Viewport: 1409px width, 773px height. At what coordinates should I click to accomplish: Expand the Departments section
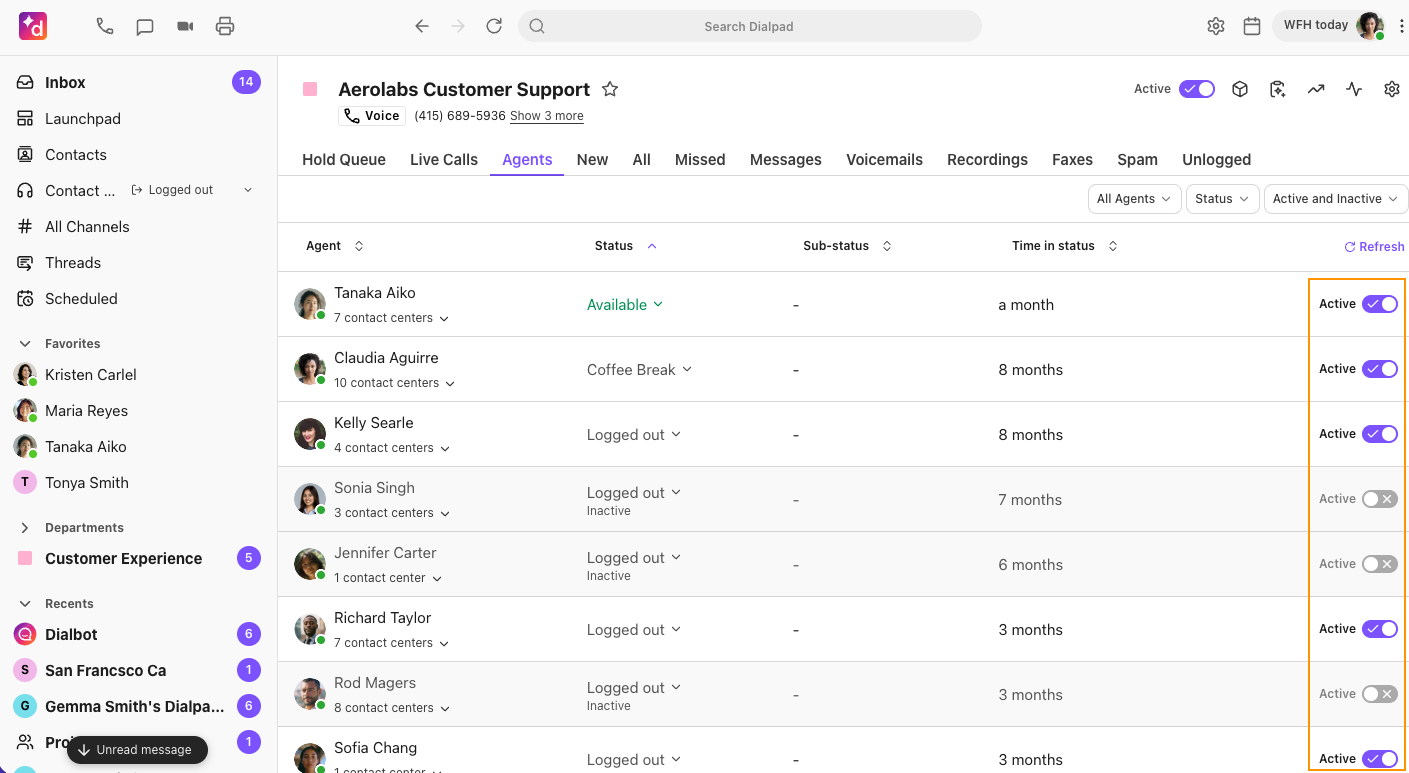25,527
